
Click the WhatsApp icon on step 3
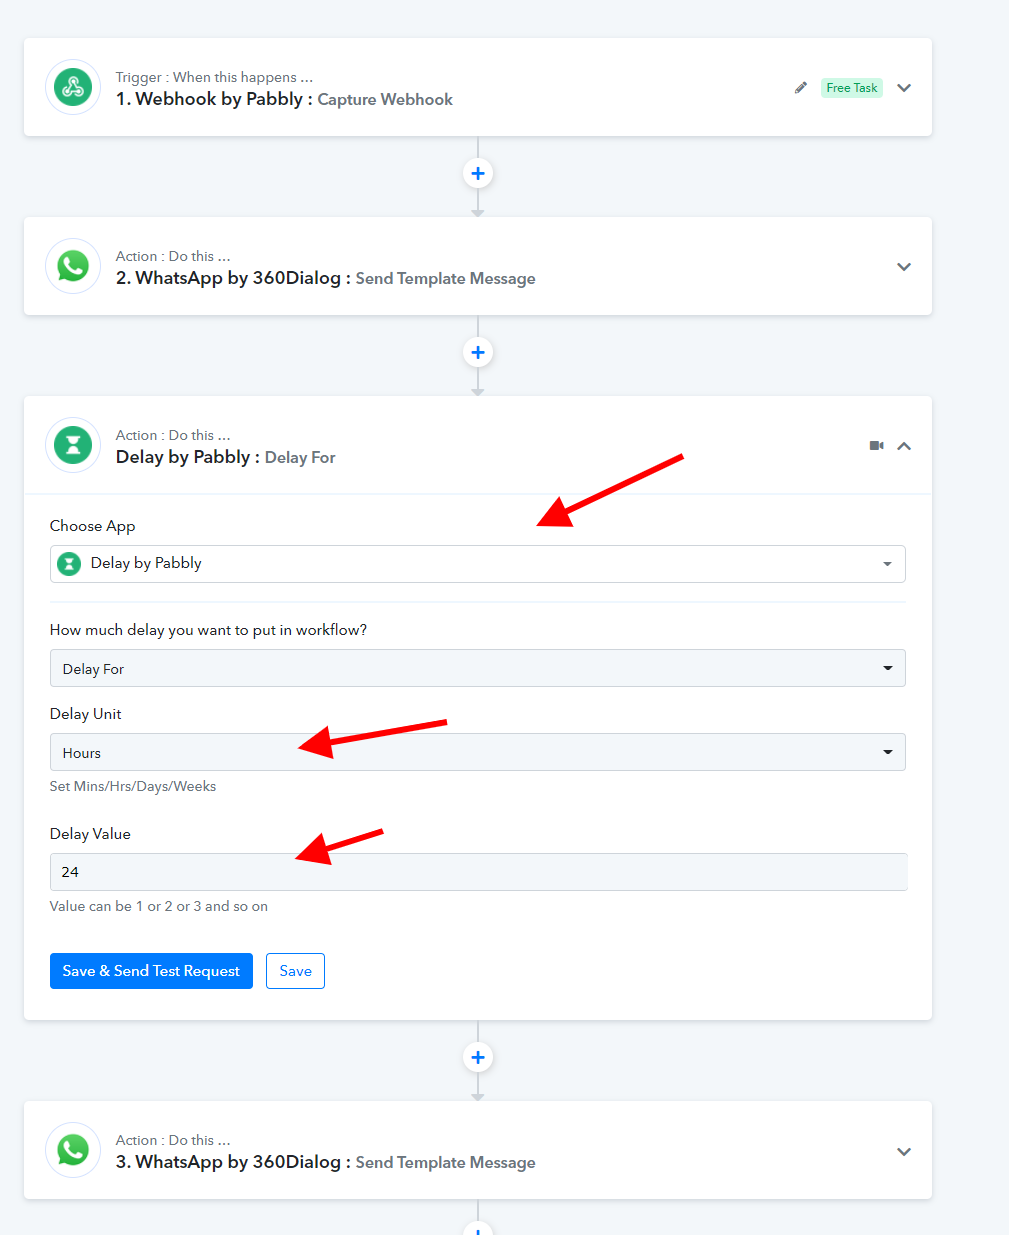point(73,1150)
